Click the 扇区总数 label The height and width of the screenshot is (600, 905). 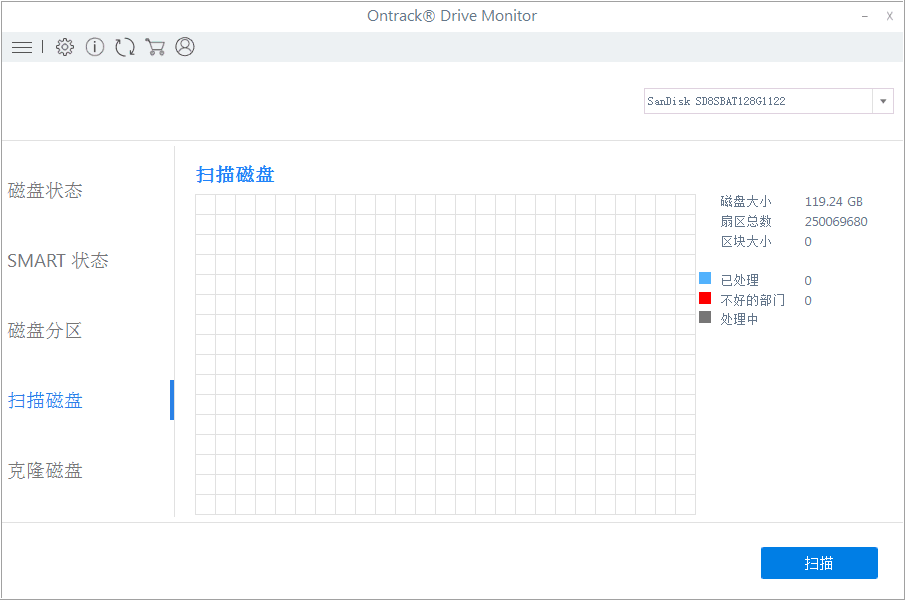click(x=746, y=222)
